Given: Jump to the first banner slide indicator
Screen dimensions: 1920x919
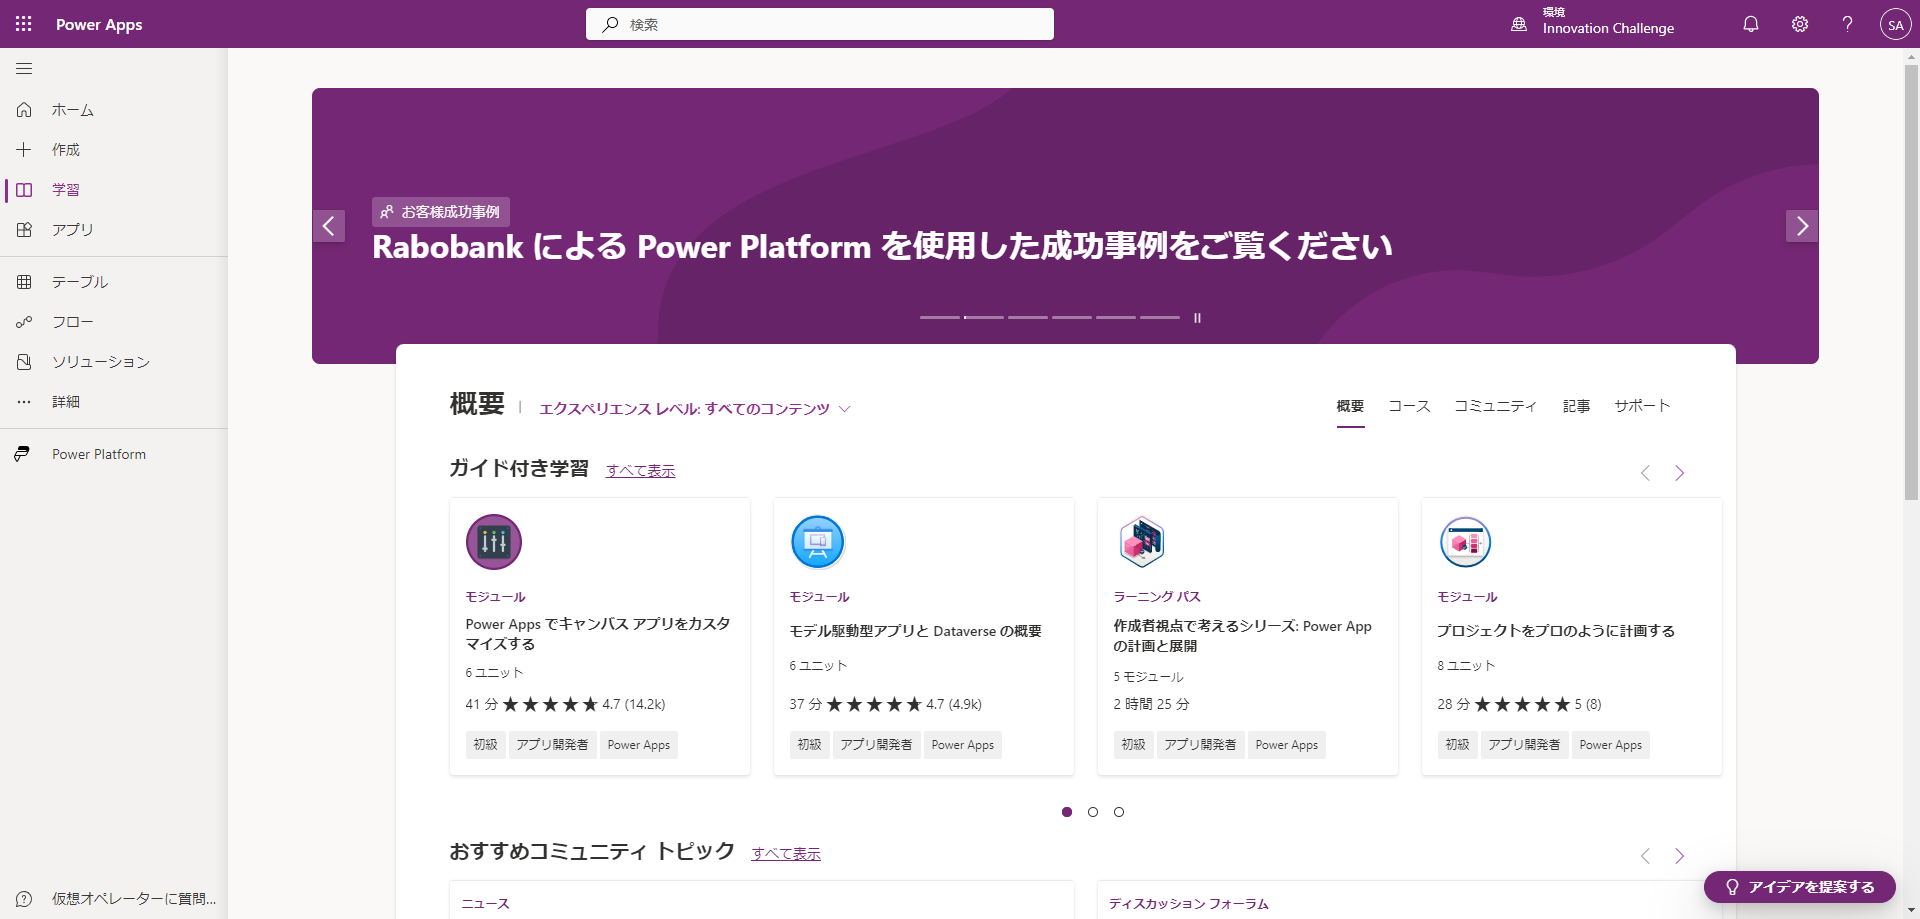Looking at the screenshot, I should tap(940, 318).
